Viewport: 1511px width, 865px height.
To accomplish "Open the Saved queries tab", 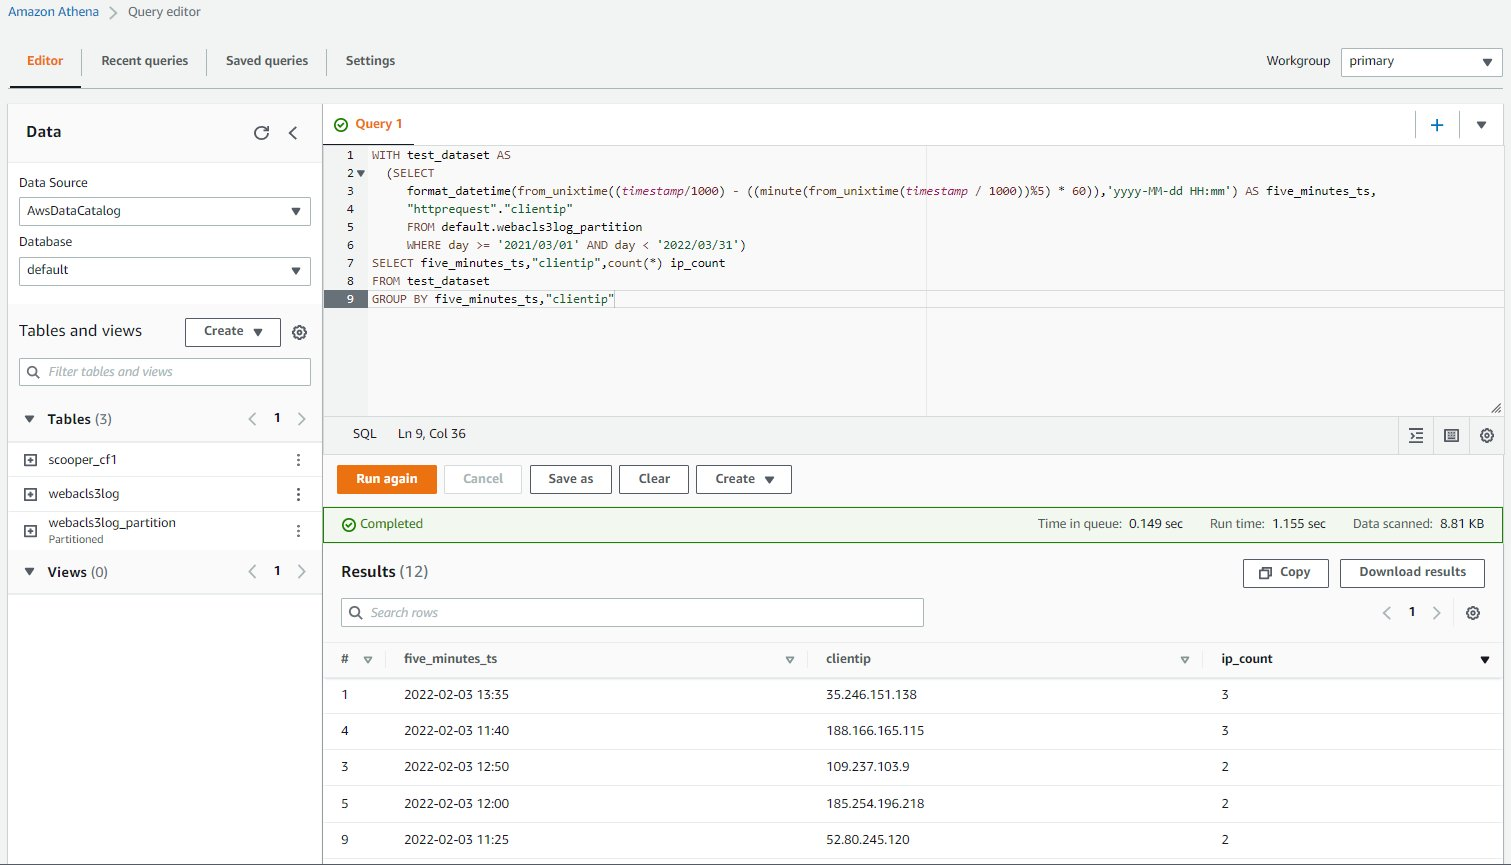I will [267, 61].
